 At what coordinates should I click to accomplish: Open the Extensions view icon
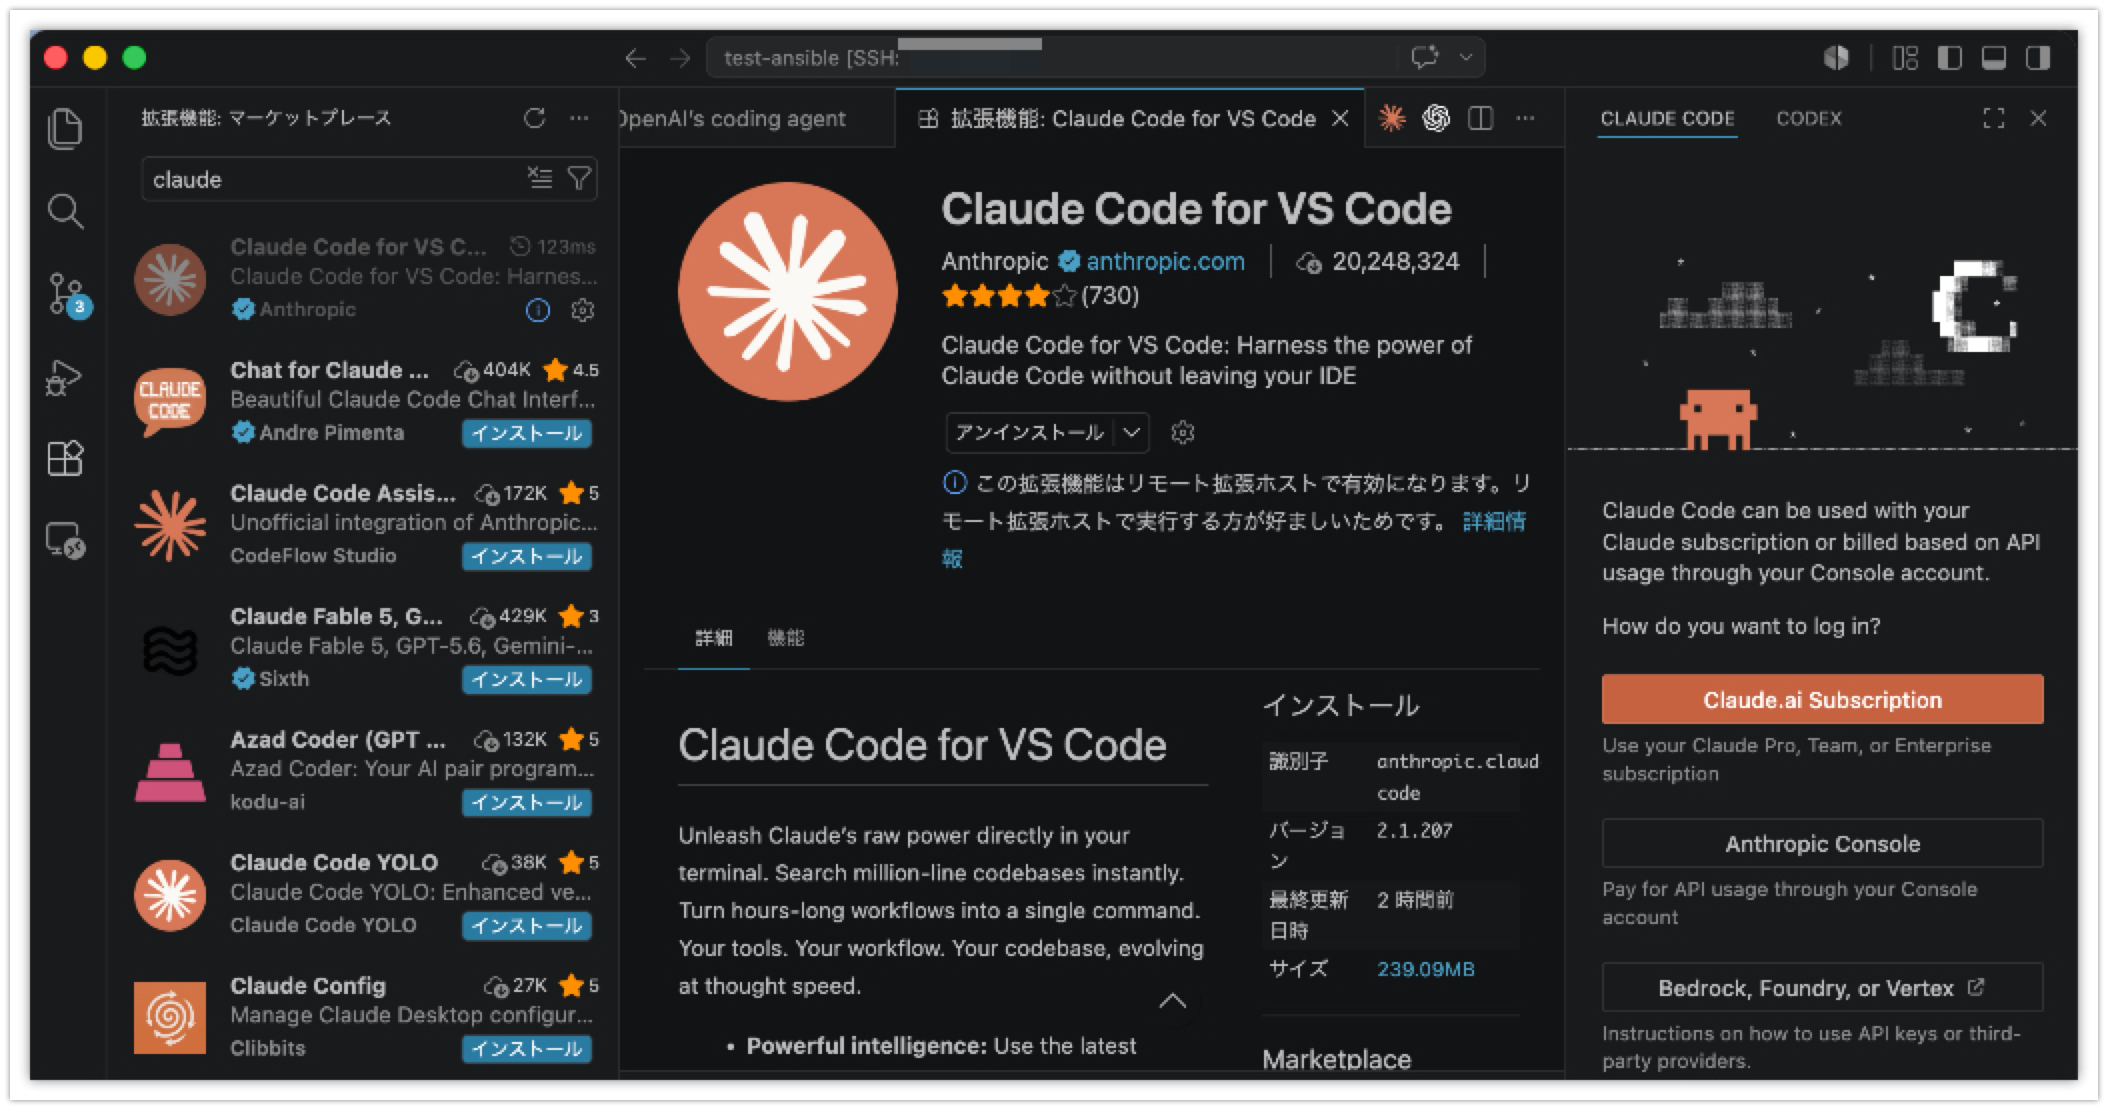coord(65,459)
